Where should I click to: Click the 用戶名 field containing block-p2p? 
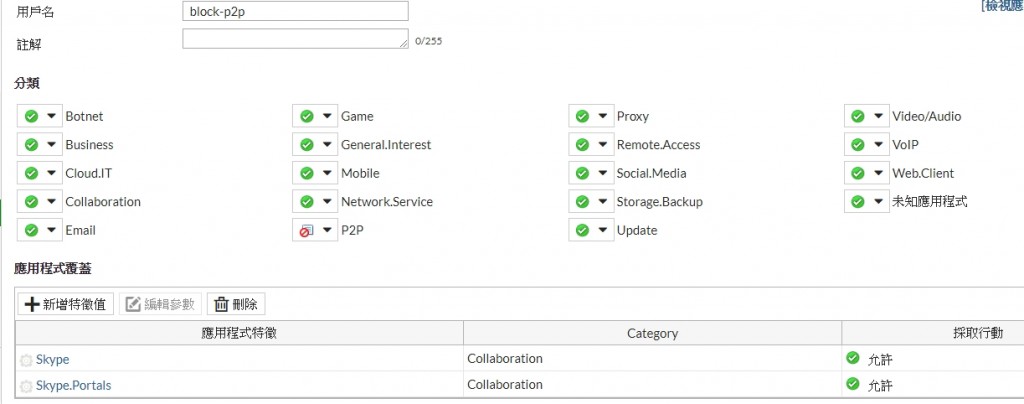(x=296, y=11)
